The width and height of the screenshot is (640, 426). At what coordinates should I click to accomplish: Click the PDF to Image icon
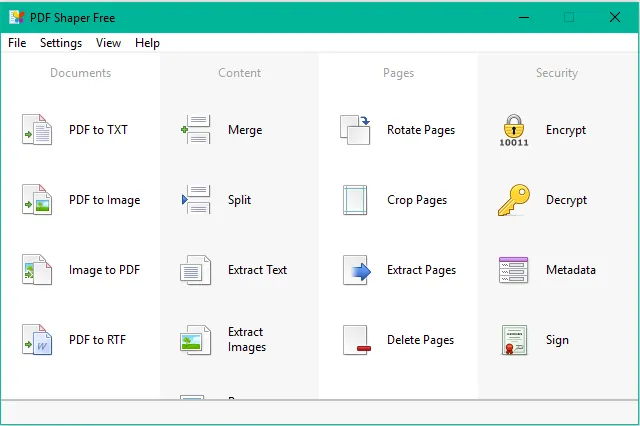(x=37, y=200)
